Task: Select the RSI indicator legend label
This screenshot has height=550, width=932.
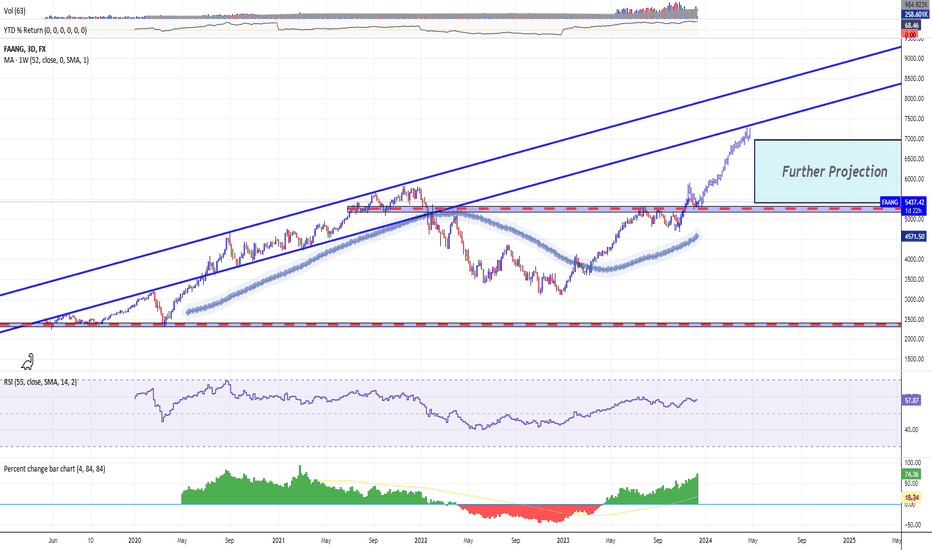Action: pos(54,382)
